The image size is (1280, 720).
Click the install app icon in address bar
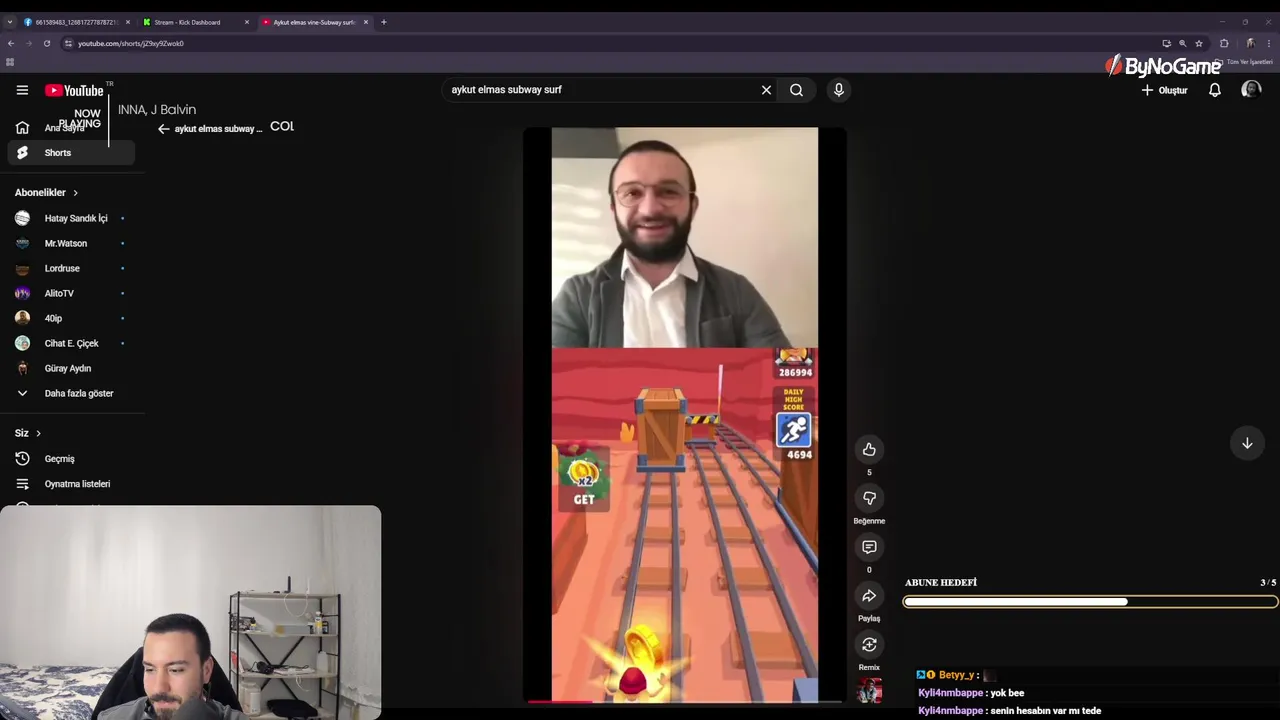1166,43
